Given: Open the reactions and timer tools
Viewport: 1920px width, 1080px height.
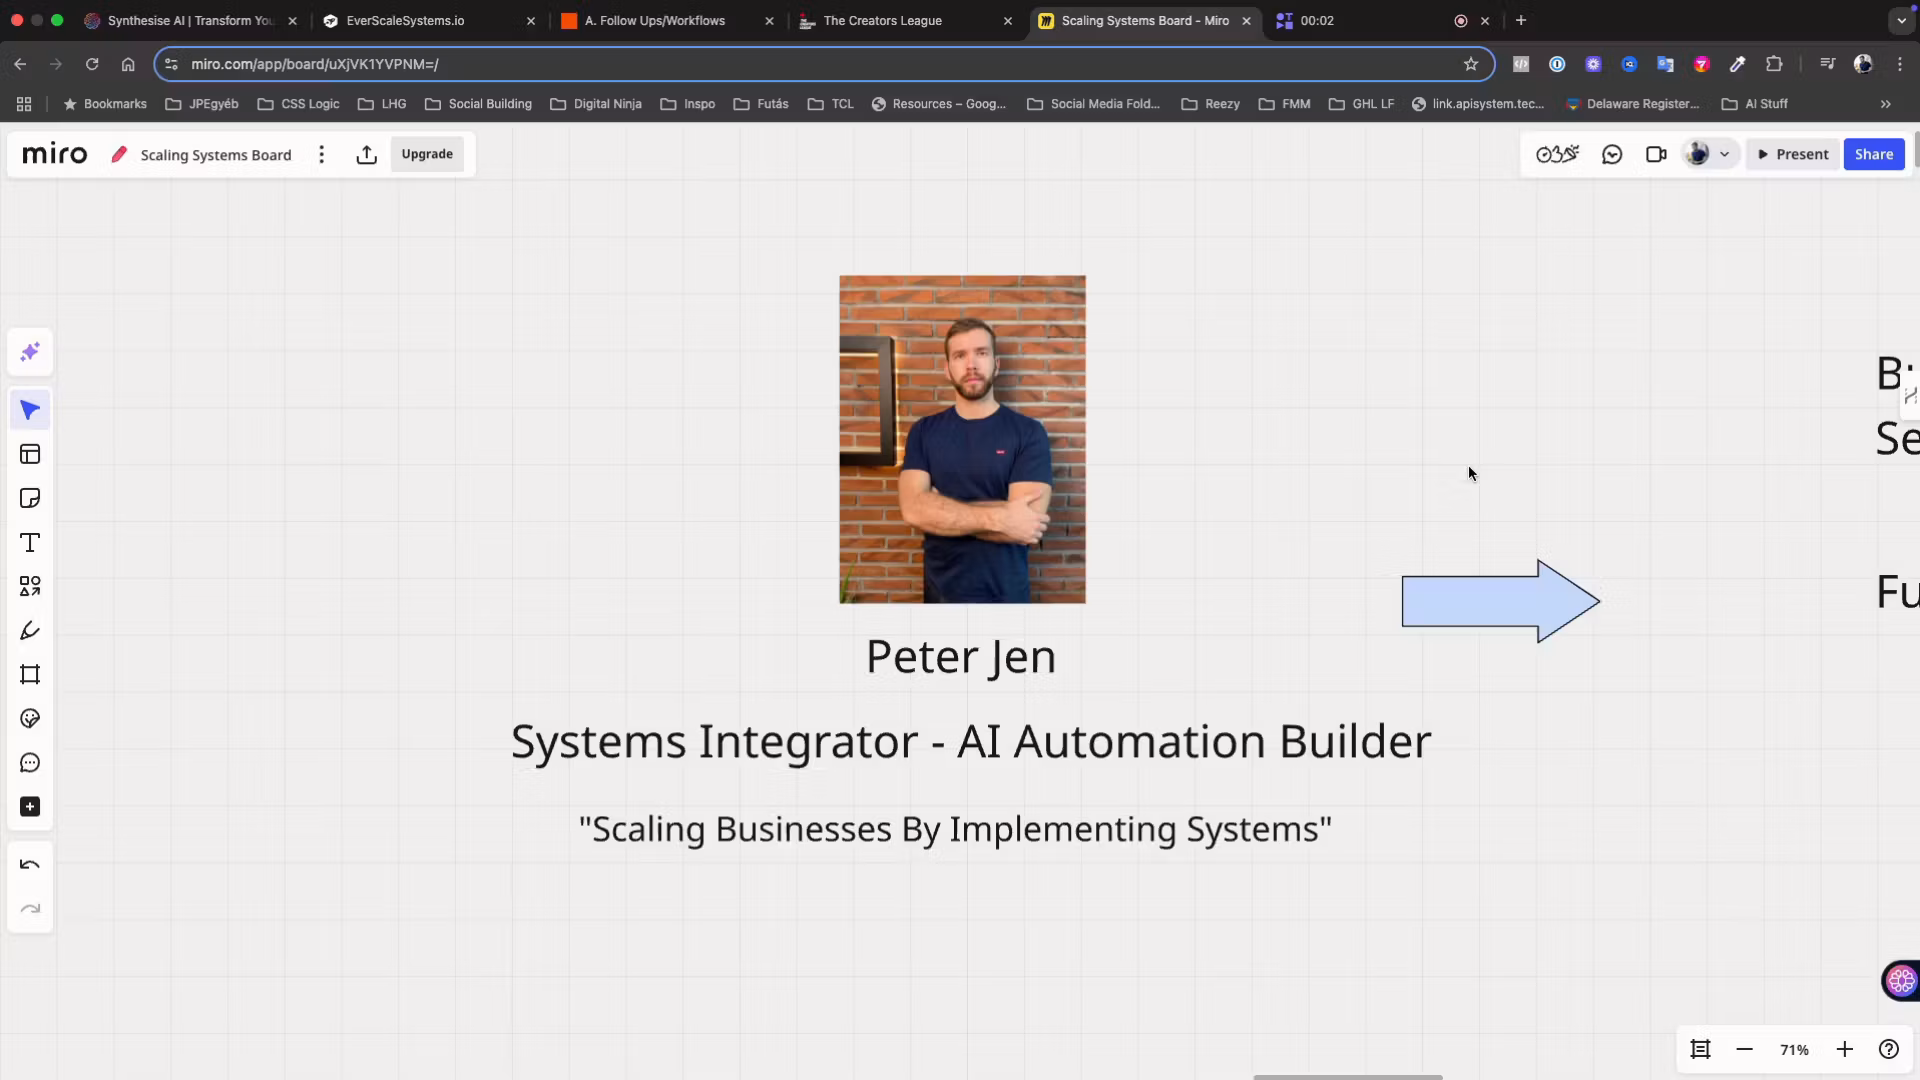Looking at the screenshot, I should (x=1557, y=153).
